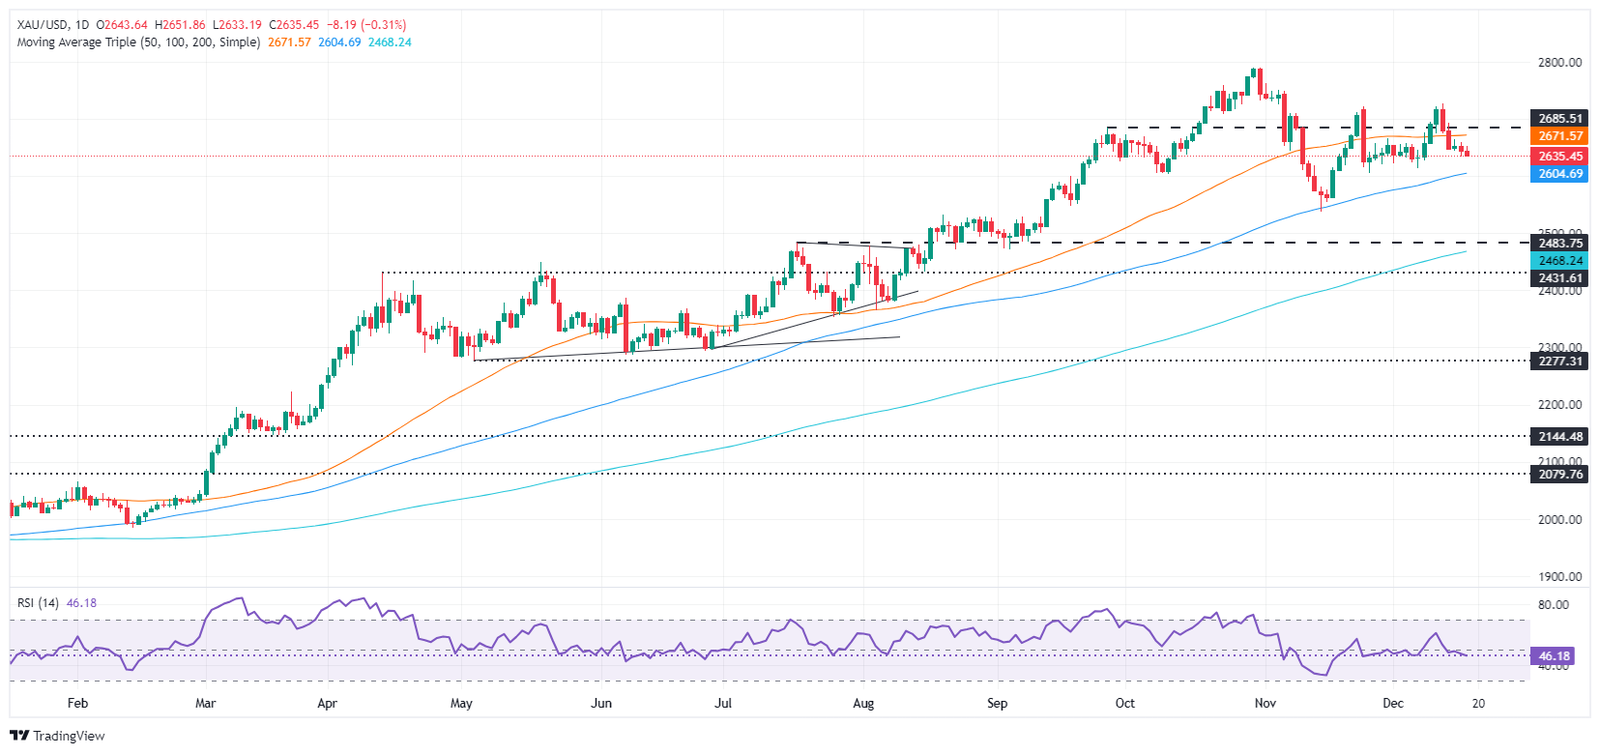Select the 2144.48 support level label
The image size is (1600, 753).
coord(1560,437)
